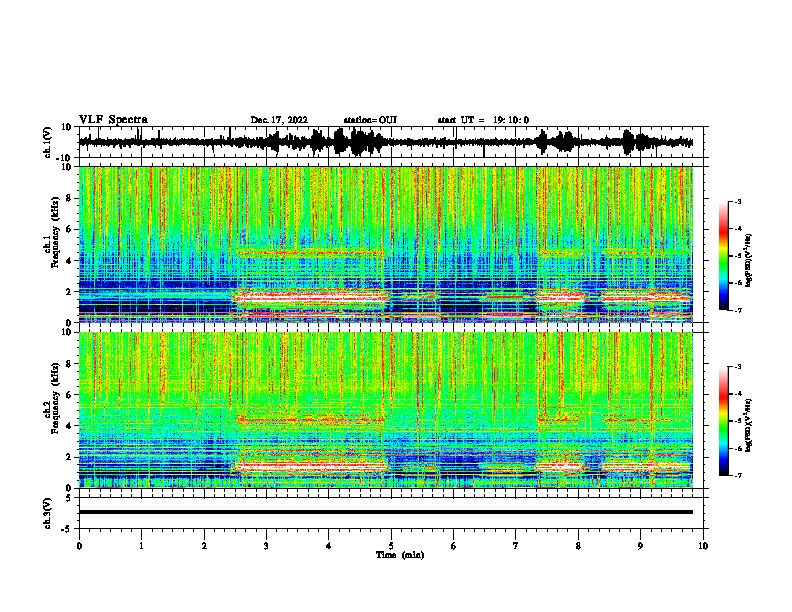Click the ch.2 spectrogram panel

[385, 410]
